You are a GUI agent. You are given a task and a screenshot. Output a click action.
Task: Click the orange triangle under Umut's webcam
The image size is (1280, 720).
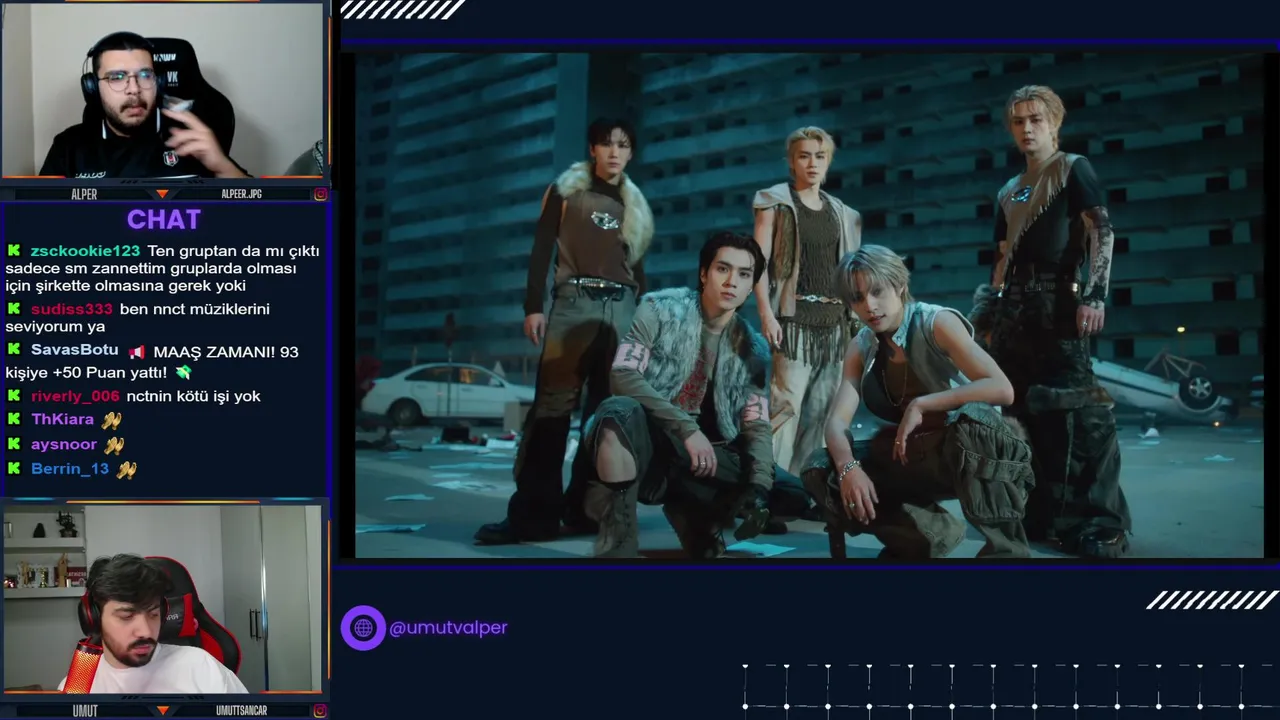point(162,711)
